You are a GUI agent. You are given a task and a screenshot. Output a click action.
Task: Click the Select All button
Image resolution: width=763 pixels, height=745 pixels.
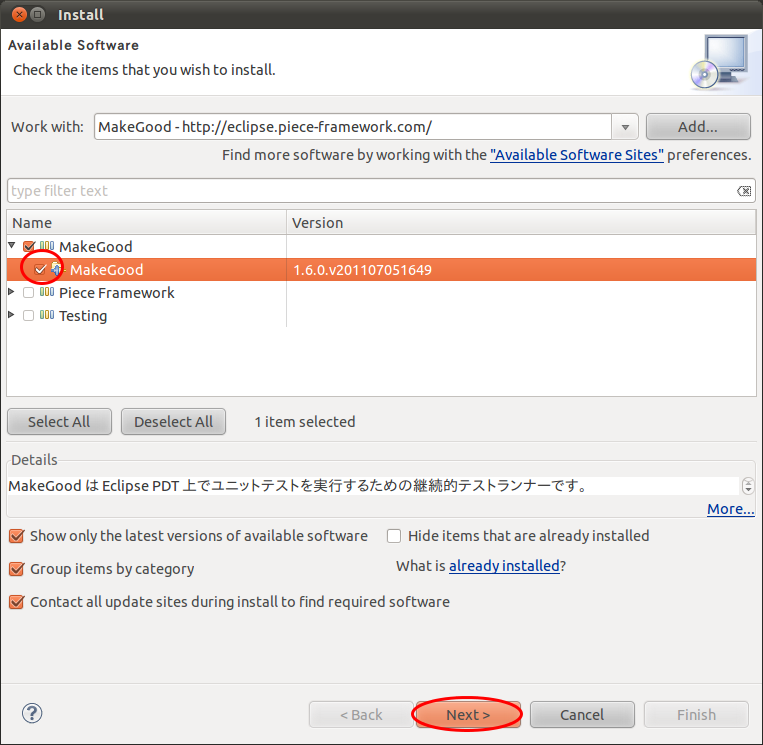click(59, 421)
